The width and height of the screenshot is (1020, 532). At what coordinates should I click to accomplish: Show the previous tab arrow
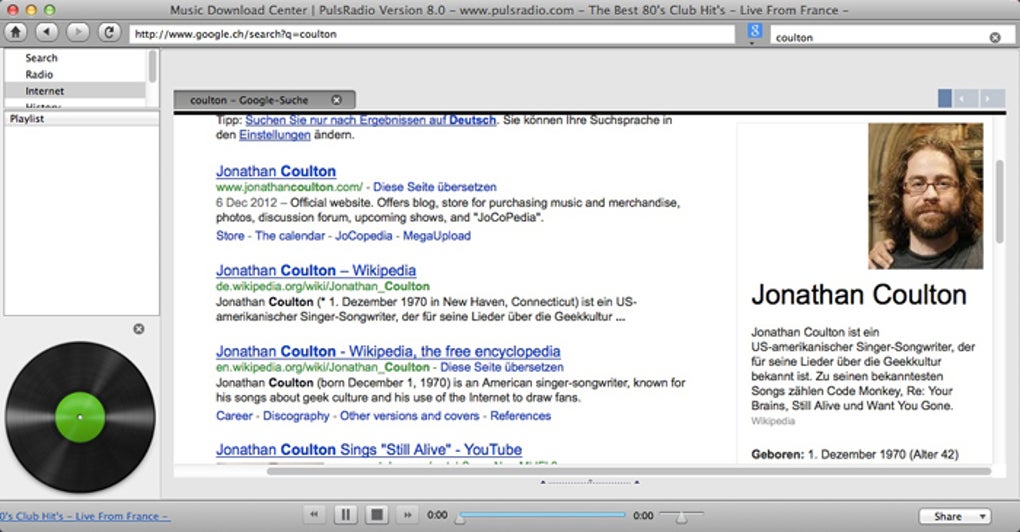click(x=966, y=98)
